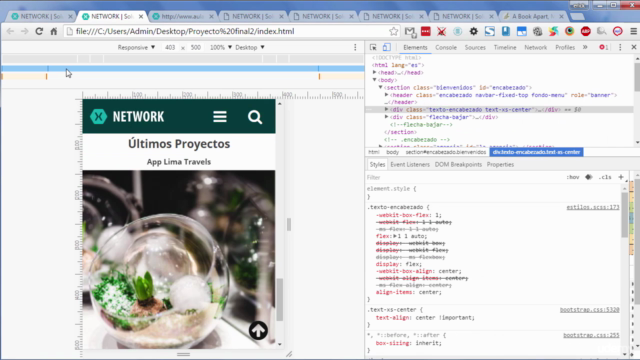This screenshot has width=640, height=360.
Task: Open the Properties pane
Action: pyautogui.click(x=500, y=164)
